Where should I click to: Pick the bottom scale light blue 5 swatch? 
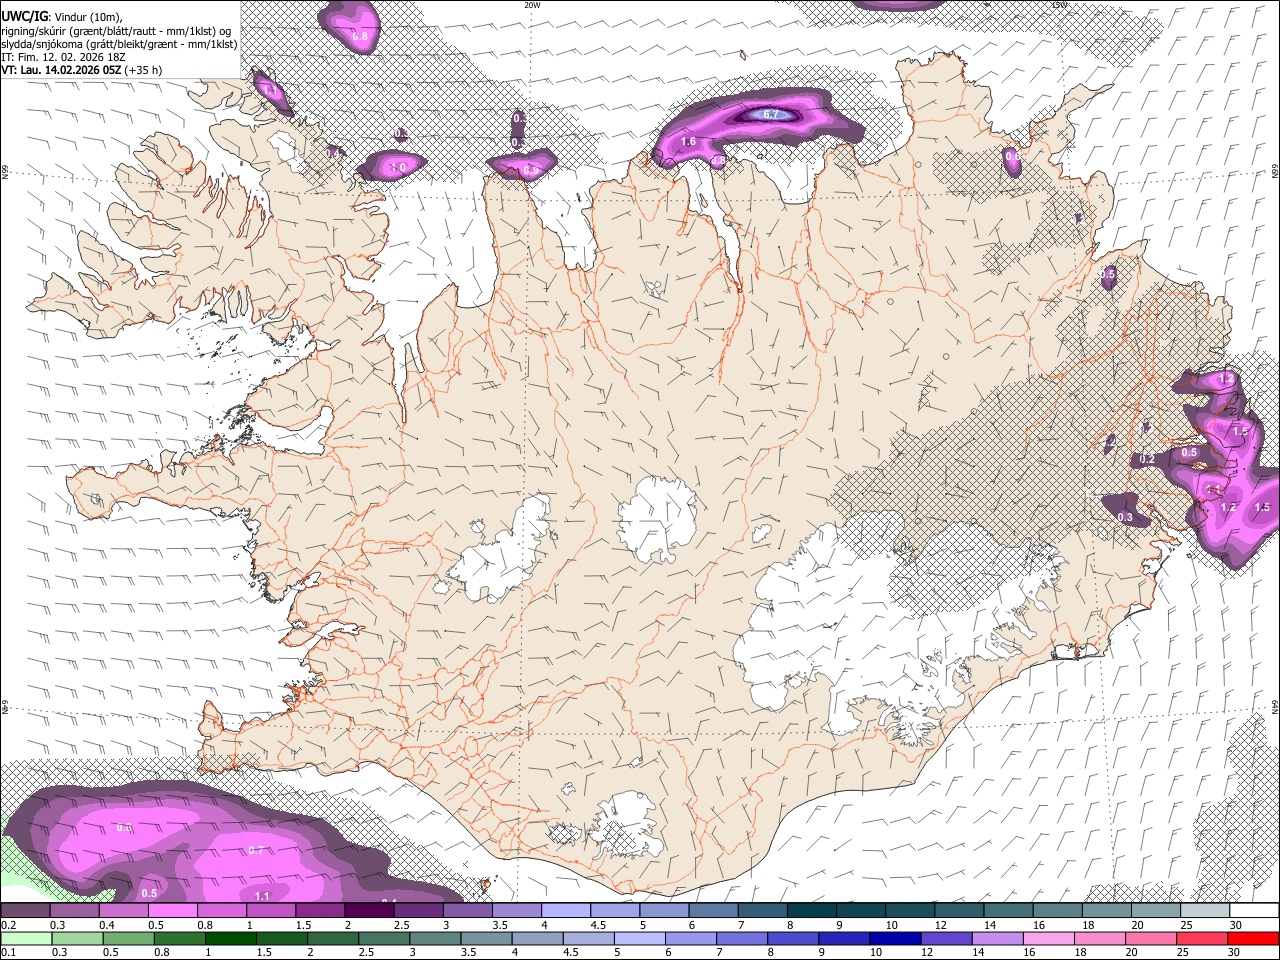coord(640,939)
